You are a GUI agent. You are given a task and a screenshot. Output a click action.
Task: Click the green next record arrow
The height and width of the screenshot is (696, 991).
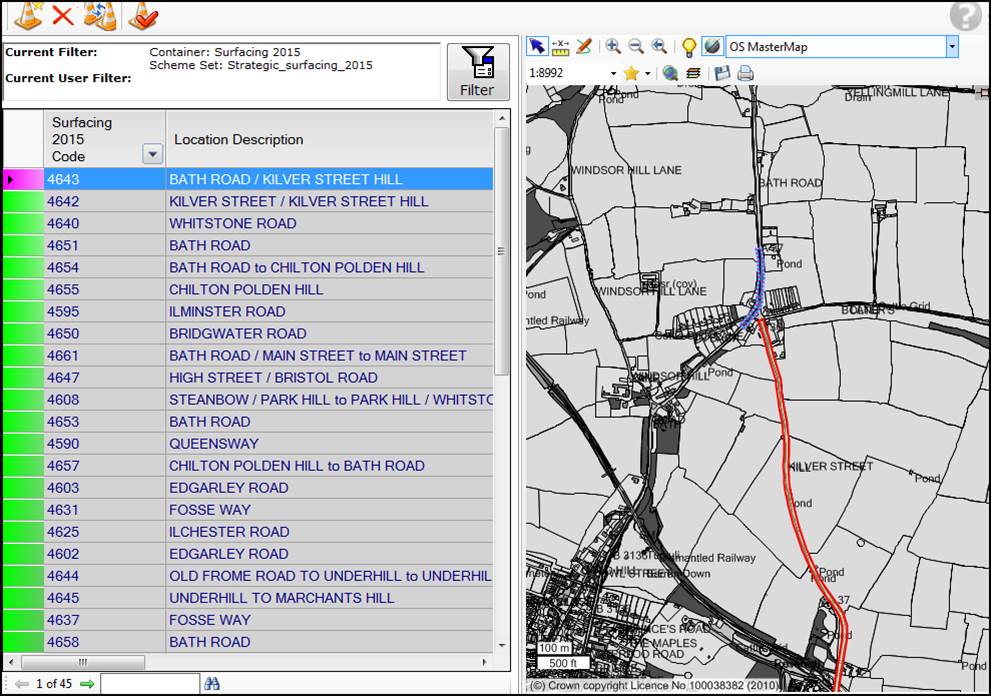point(88,684)
